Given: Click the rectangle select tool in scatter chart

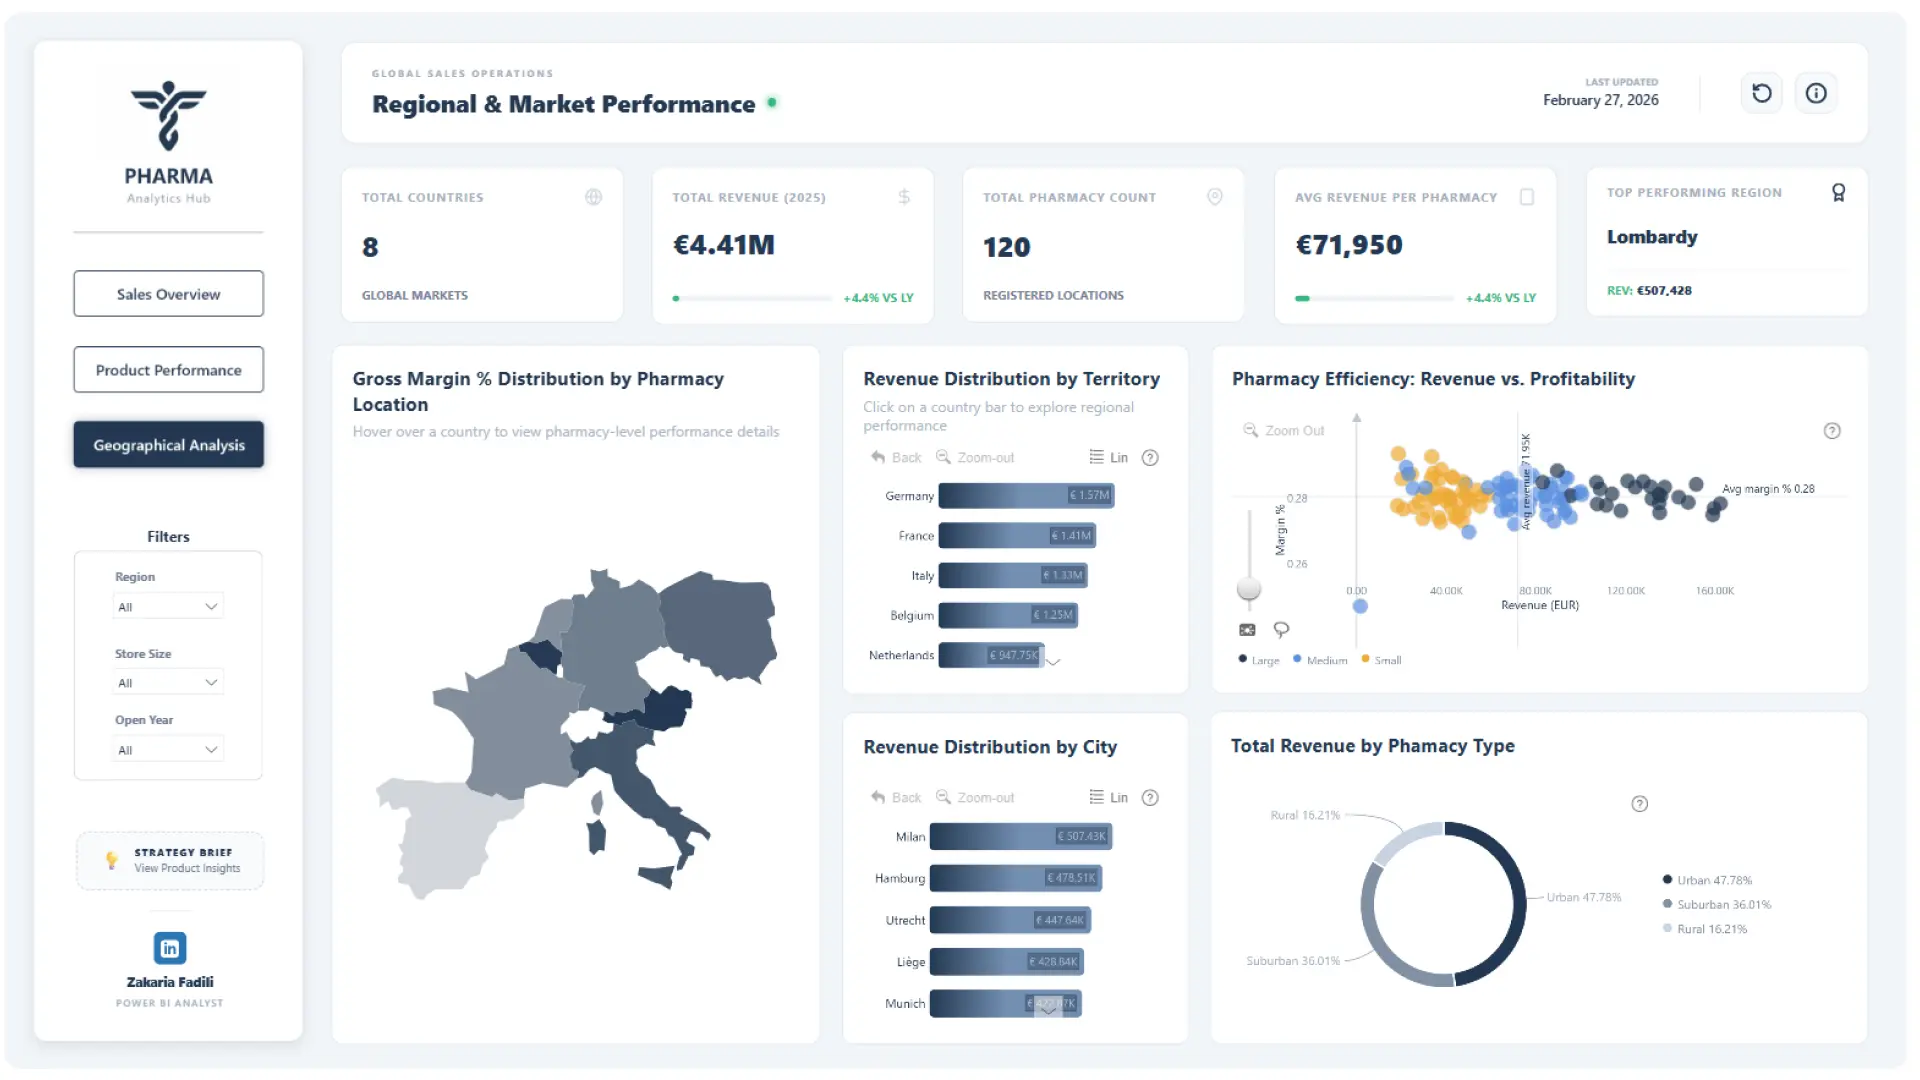Looking at the screenshot, I should [x=1247, y=630].
